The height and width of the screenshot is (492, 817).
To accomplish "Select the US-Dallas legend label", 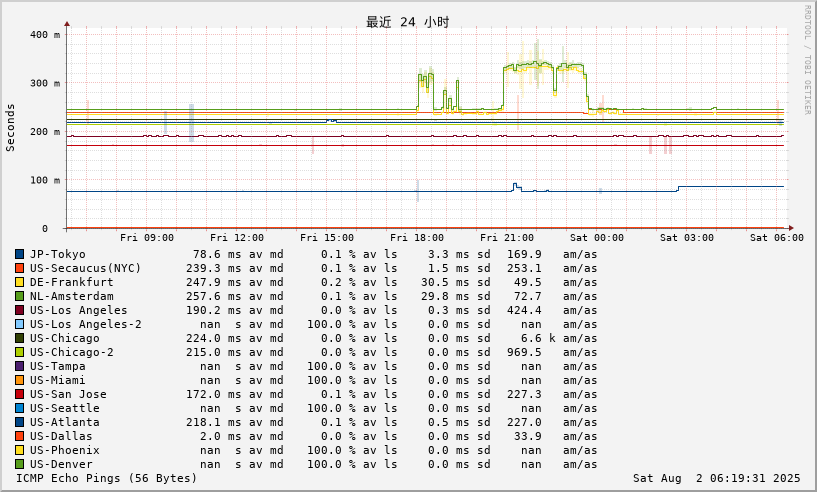I will [61, 436].
